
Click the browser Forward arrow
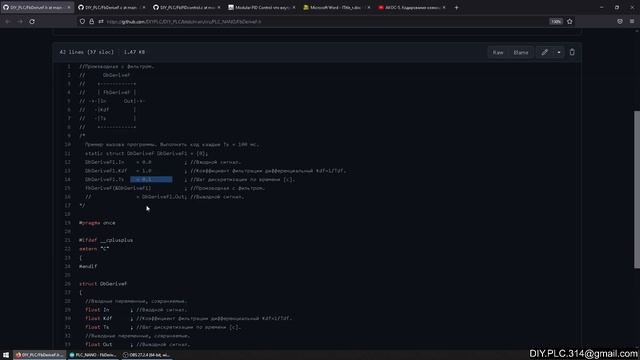point(20,21)
